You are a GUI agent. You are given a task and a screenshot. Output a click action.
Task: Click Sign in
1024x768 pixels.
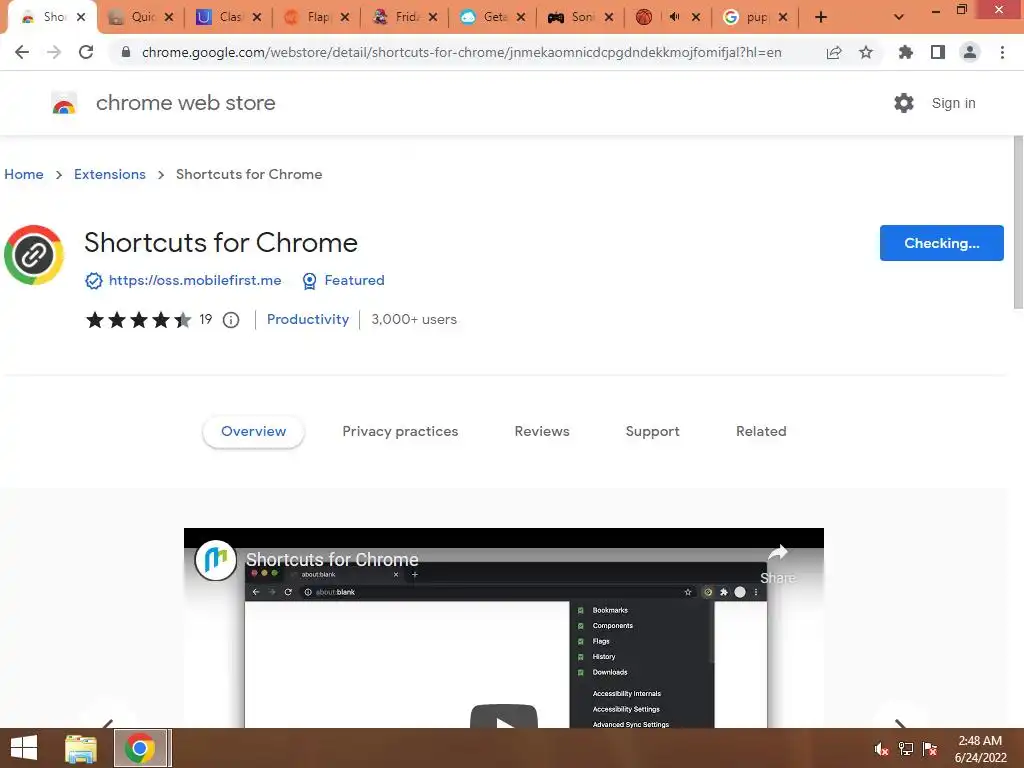click(x=953, y=103)
